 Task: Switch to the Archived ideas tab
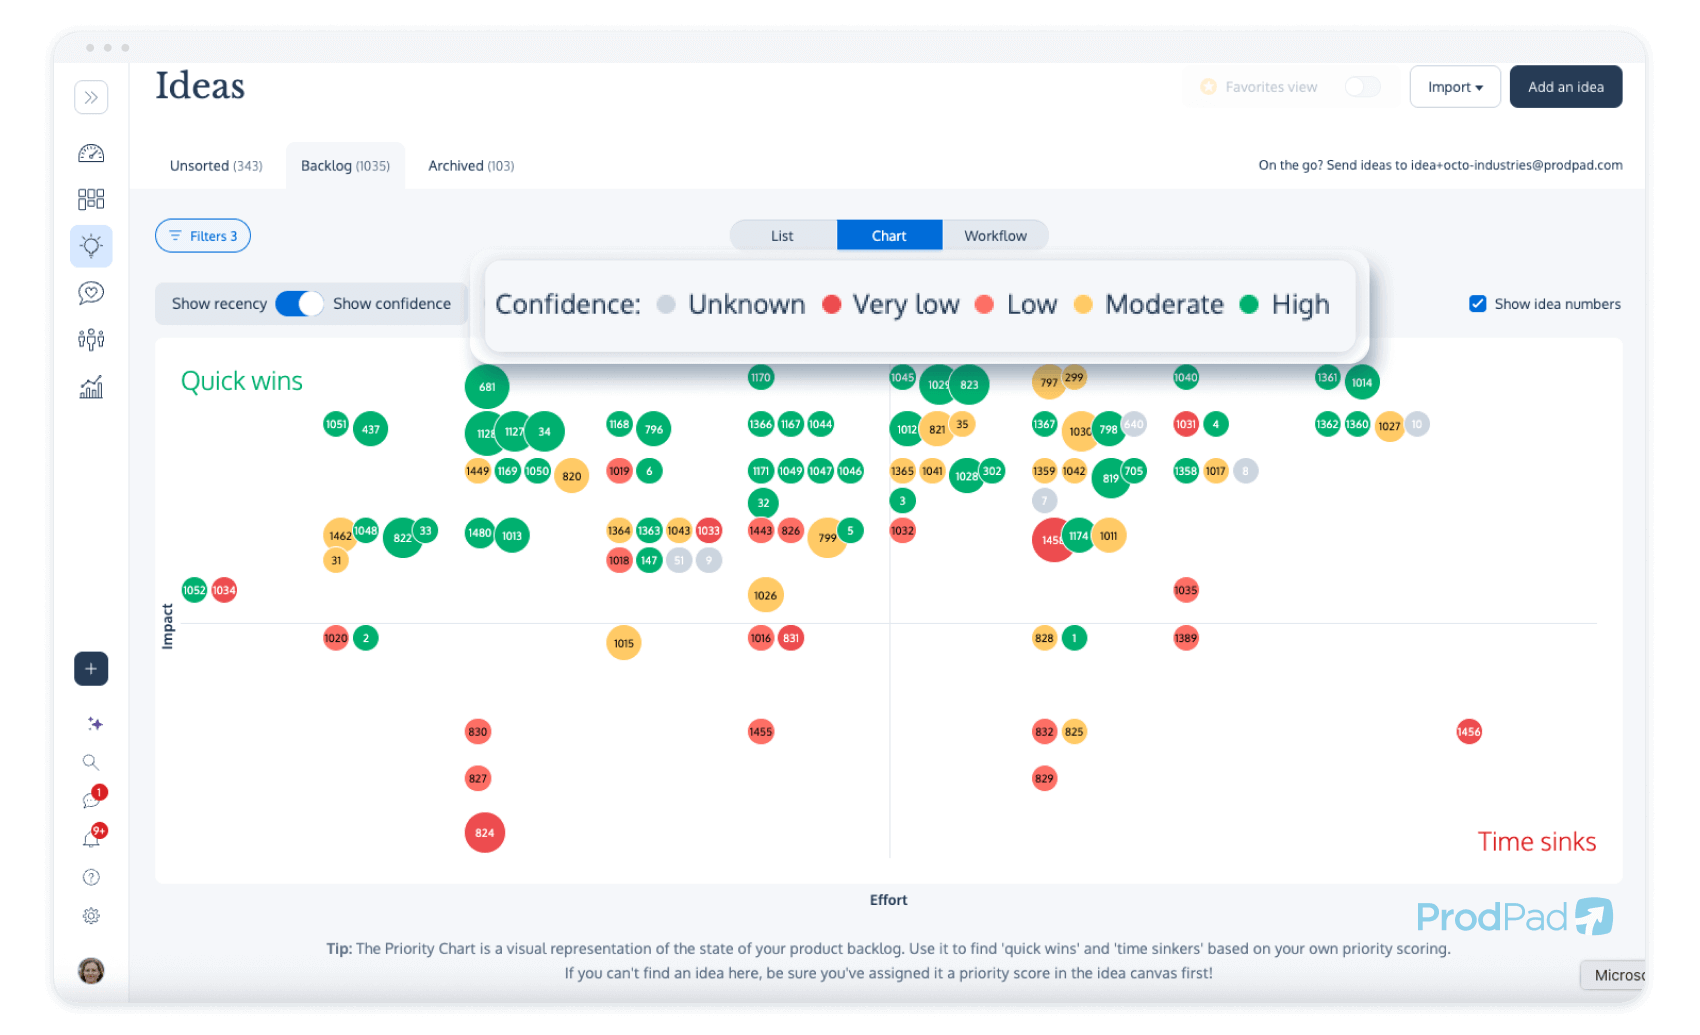pyautogui.click(x=470, y=165)
